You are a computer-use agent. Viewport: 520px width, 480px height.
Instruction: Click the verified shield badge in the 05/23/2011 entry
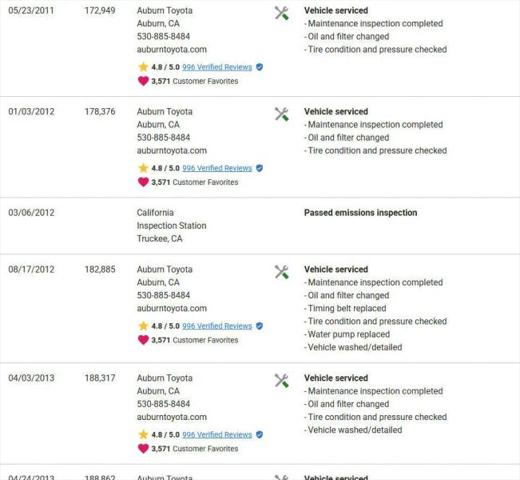[259, 67]
